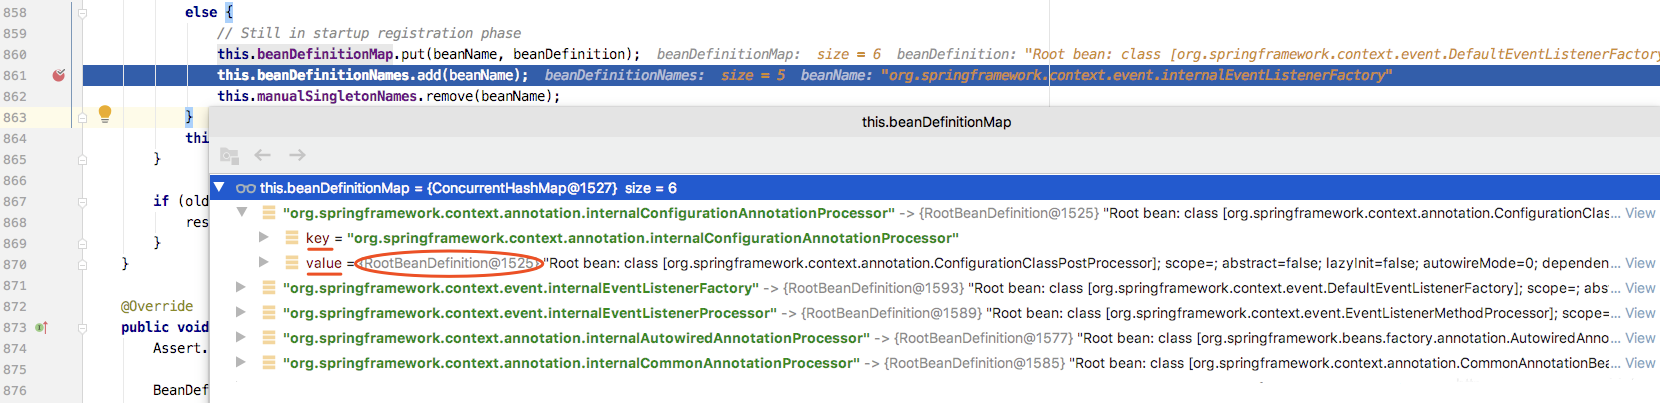Click View link on internalEventListenerProcessor row
The width and height of the screenshot is (1660, 403).
click(x=1640, y=313)
